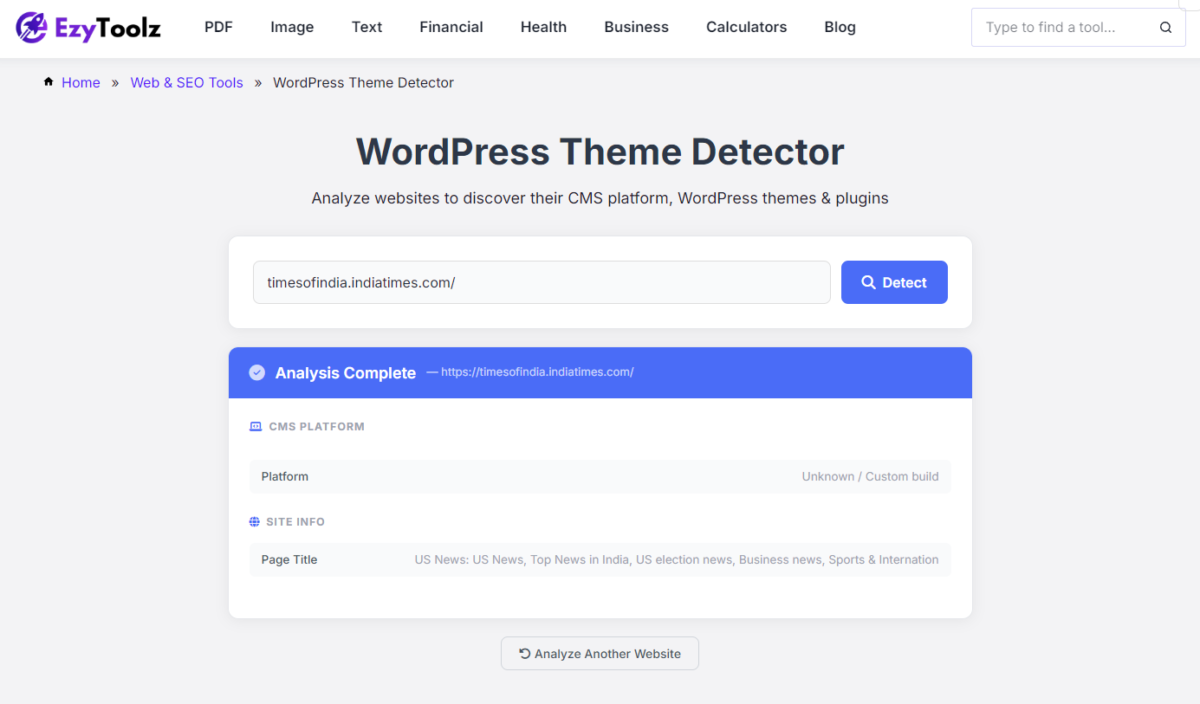Open the Image tools menu
1200x704 pixels.
pyautogui.click(x=291, y=27)
